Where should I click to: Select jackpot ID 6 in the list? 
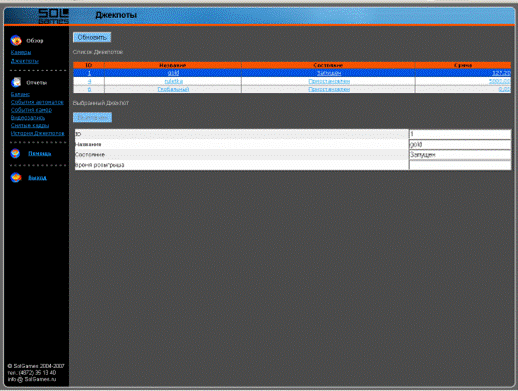89,89
